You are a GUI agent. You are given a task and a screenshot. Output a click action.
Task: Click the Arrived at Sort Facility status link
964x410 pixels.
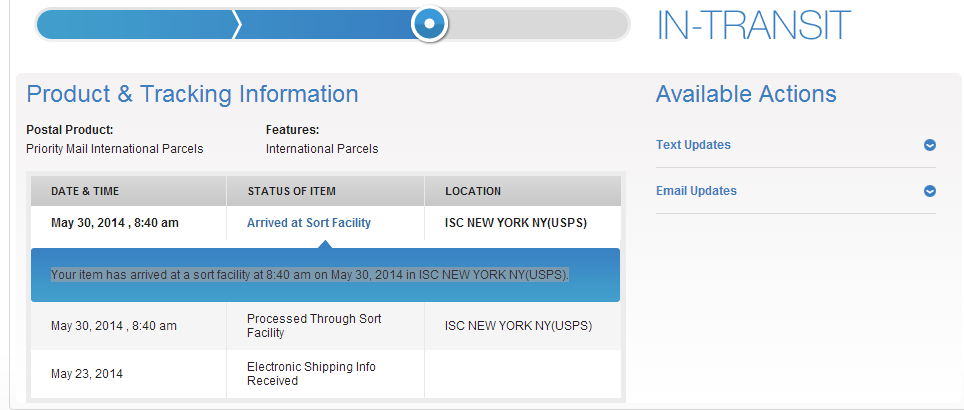pos(309,223)
